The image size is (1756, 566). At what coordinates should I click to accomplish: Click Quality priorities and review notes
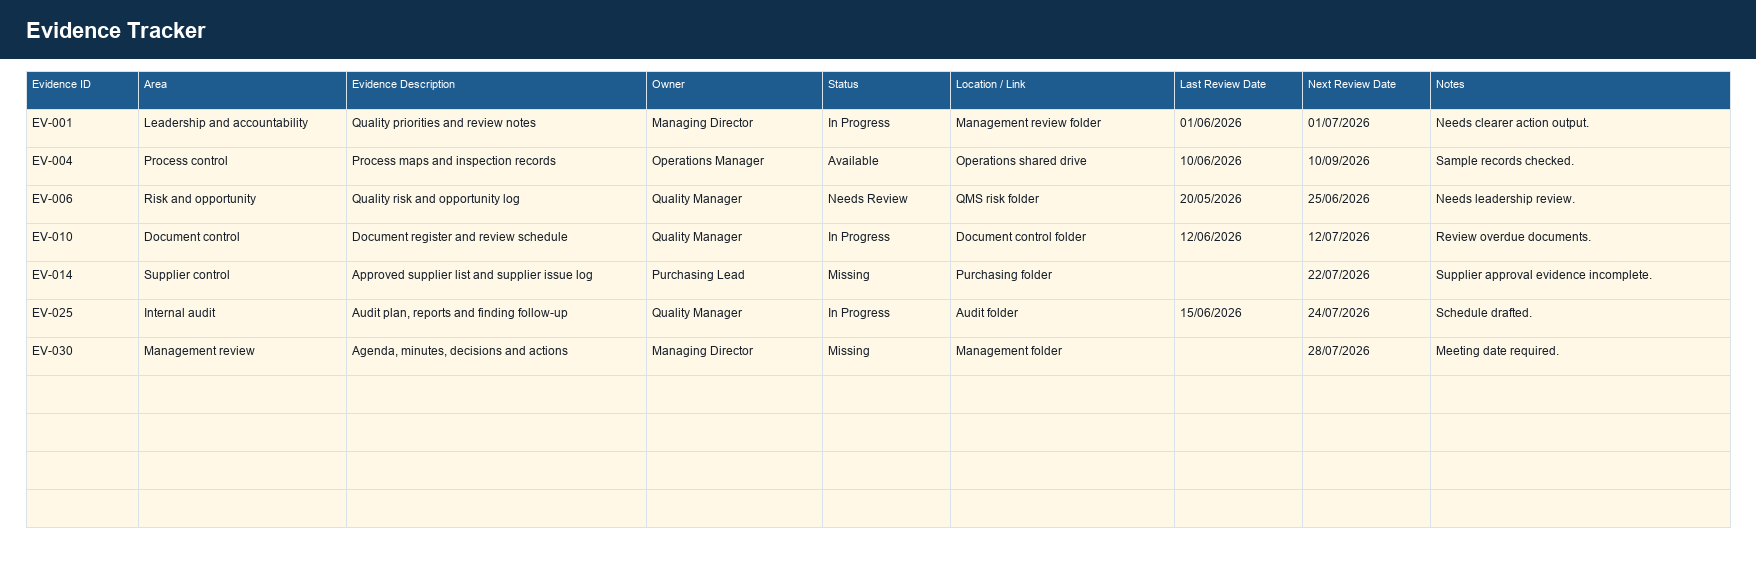(496, 128)
